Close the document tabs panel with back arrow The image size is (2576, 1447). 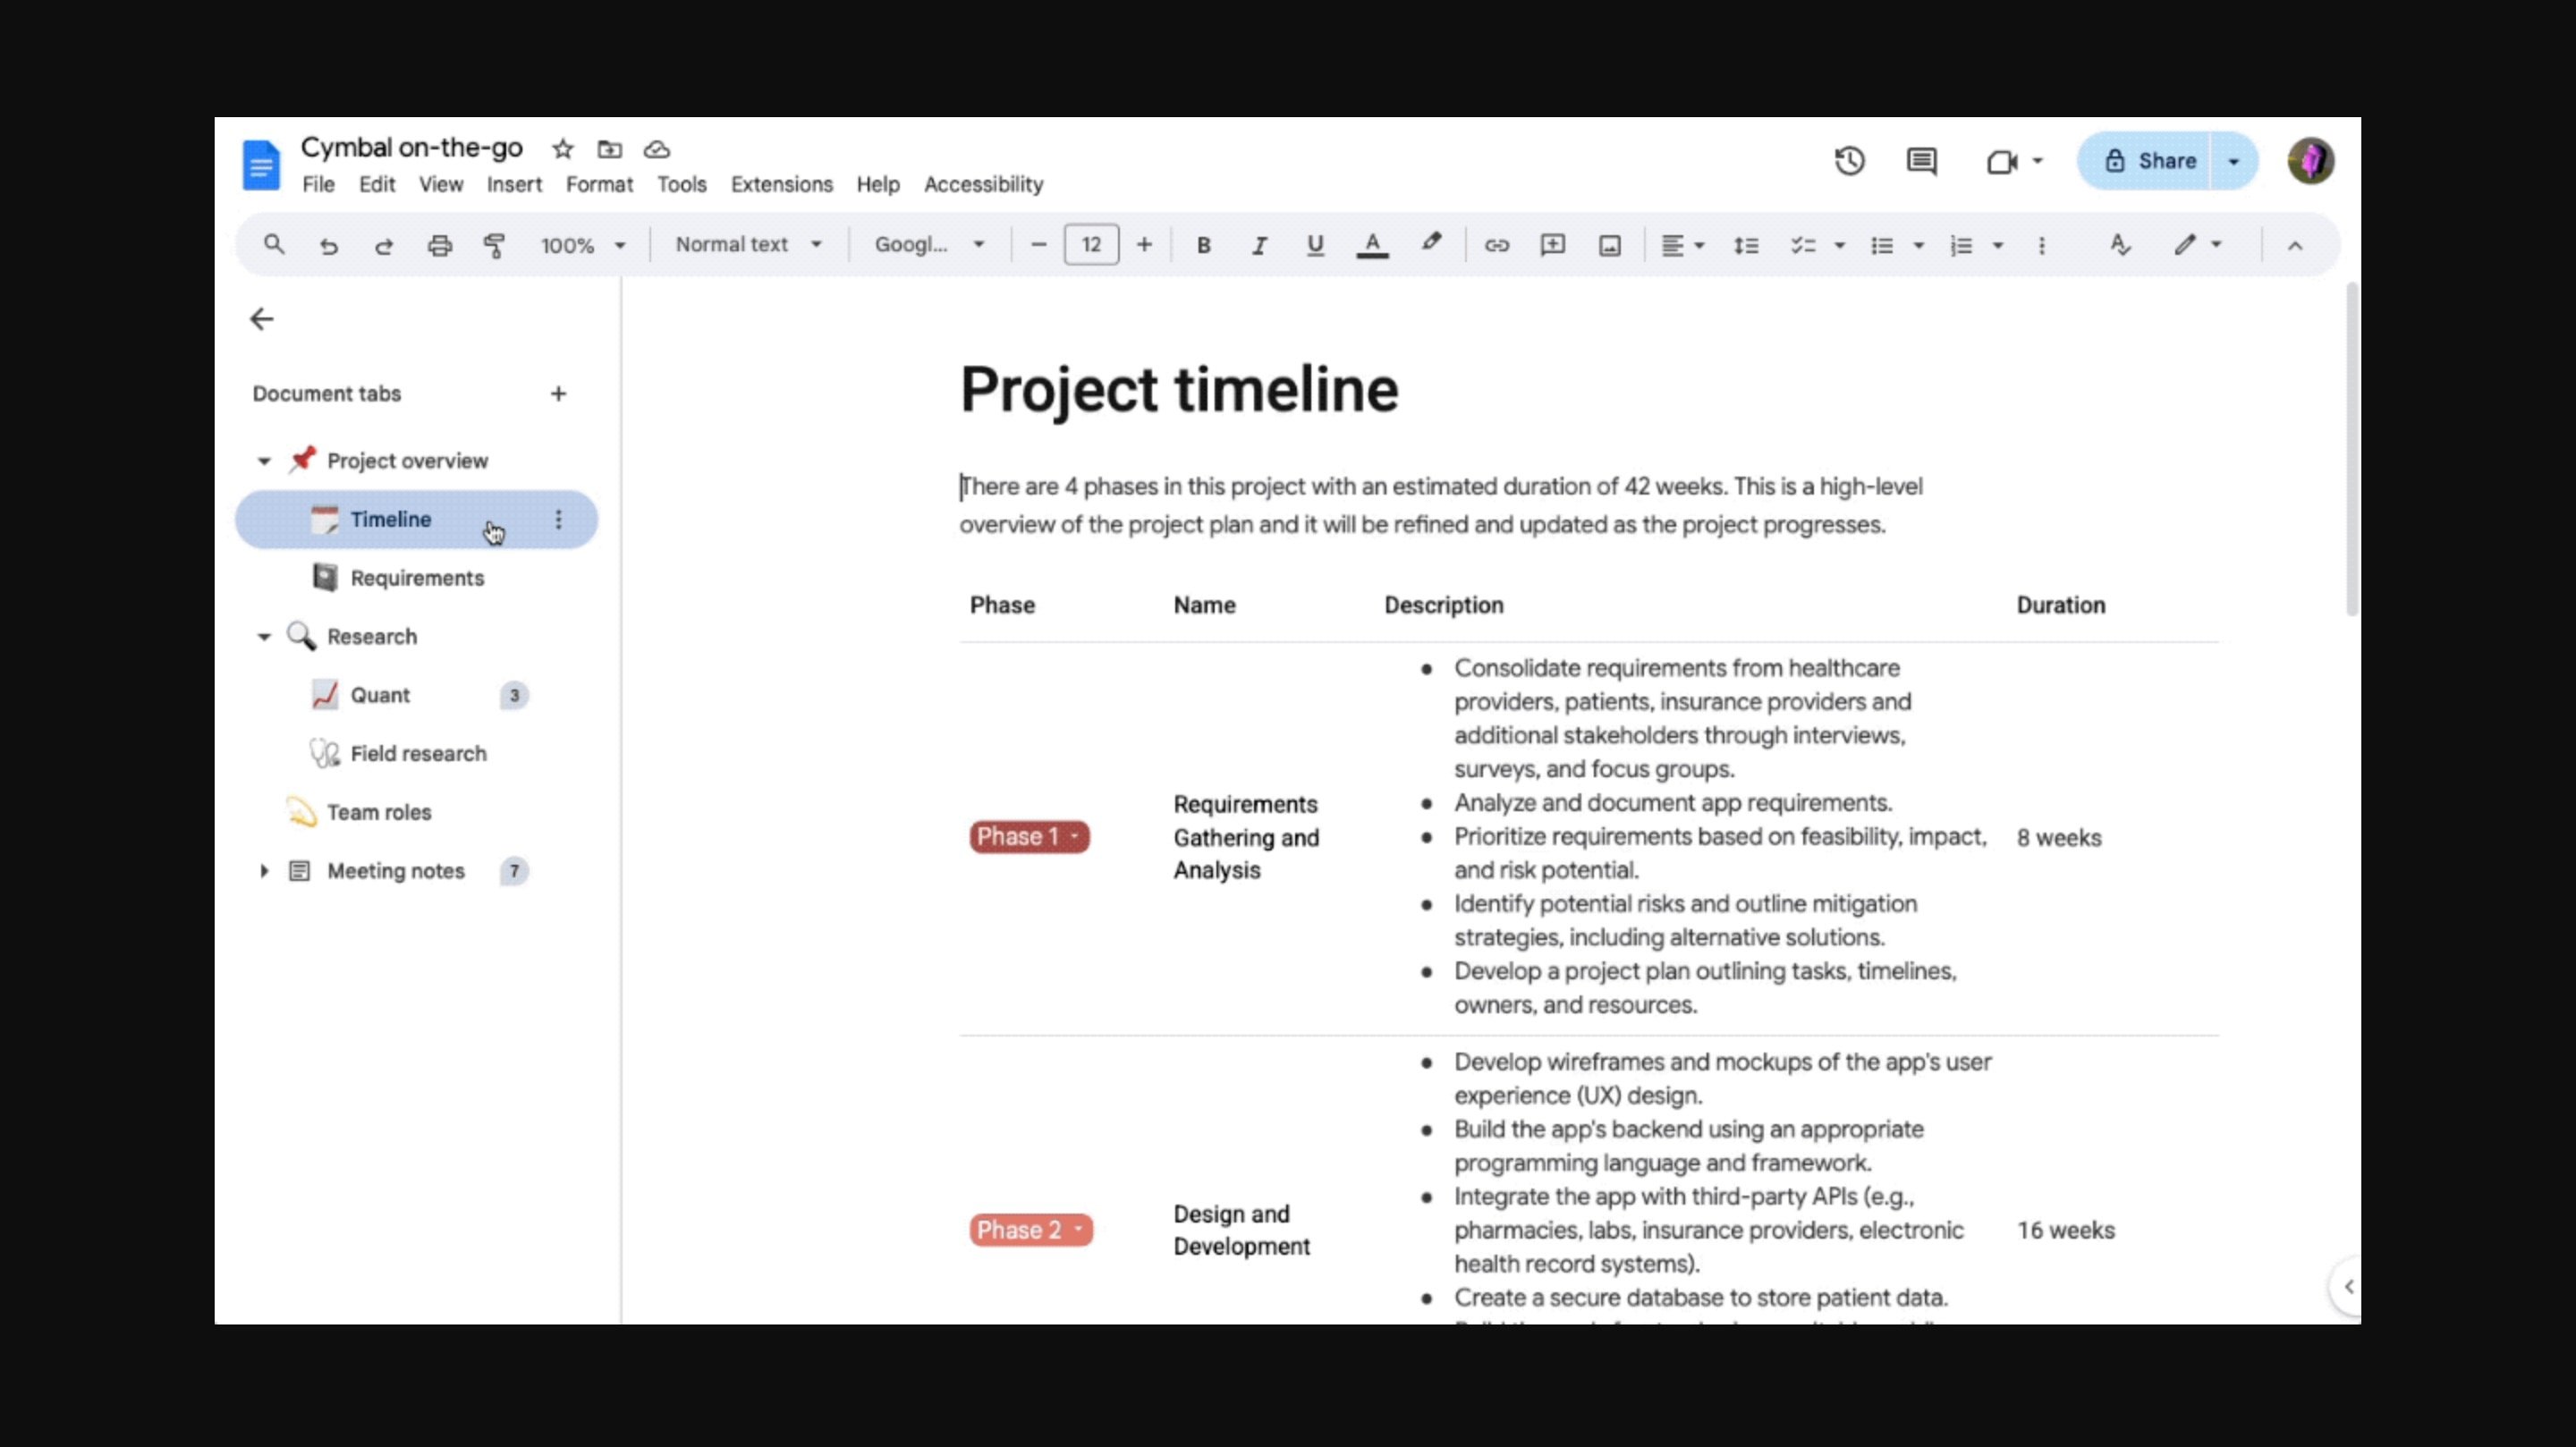point(261,319)
